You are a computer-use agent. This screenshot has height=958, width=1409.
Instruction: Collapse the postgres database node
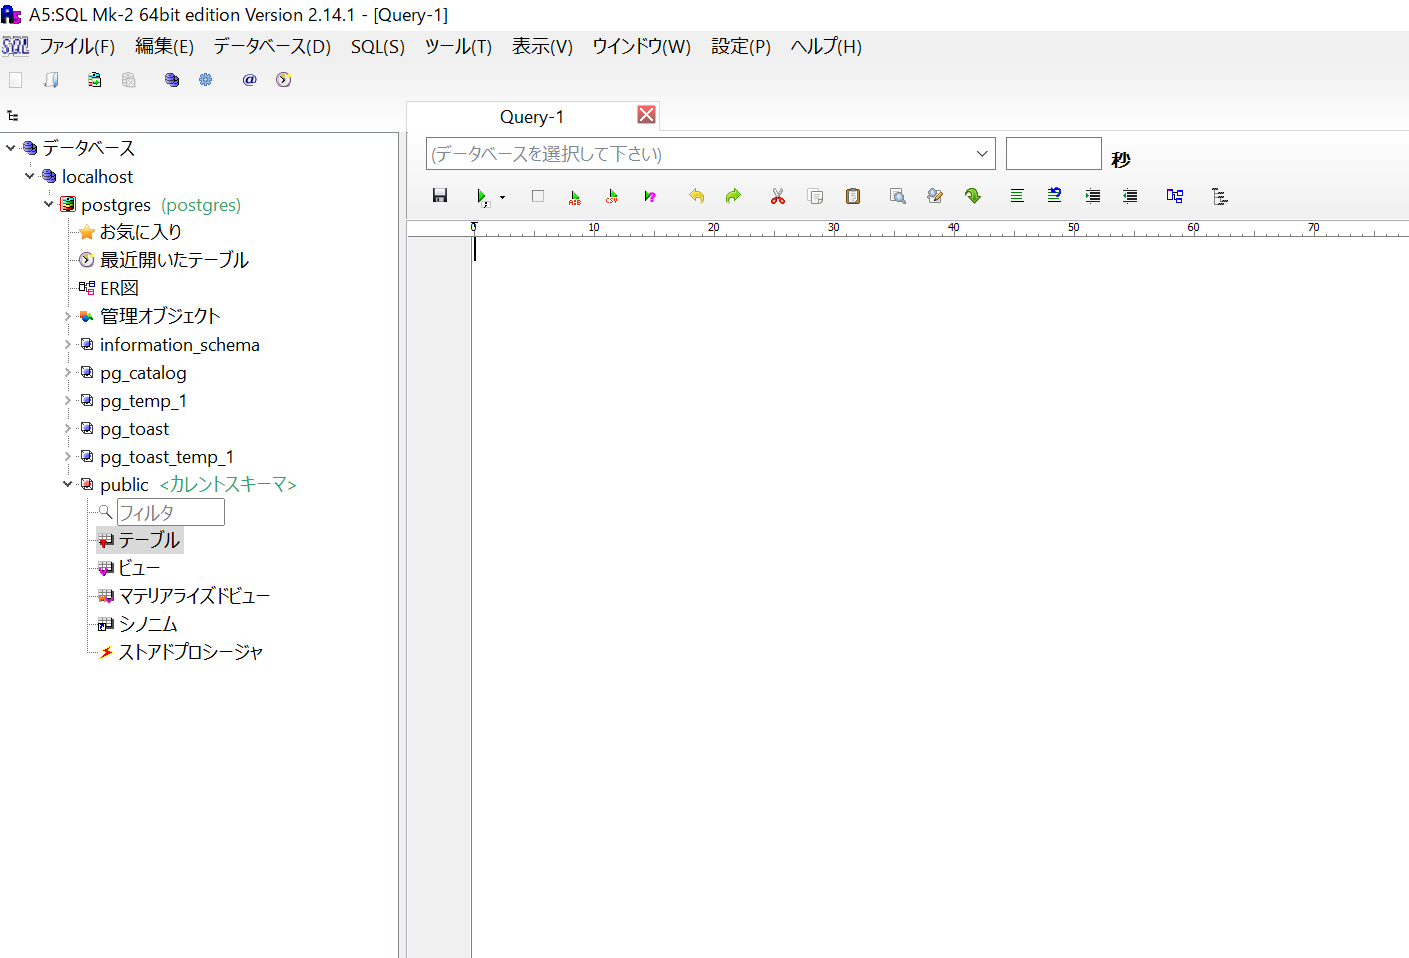49,204
